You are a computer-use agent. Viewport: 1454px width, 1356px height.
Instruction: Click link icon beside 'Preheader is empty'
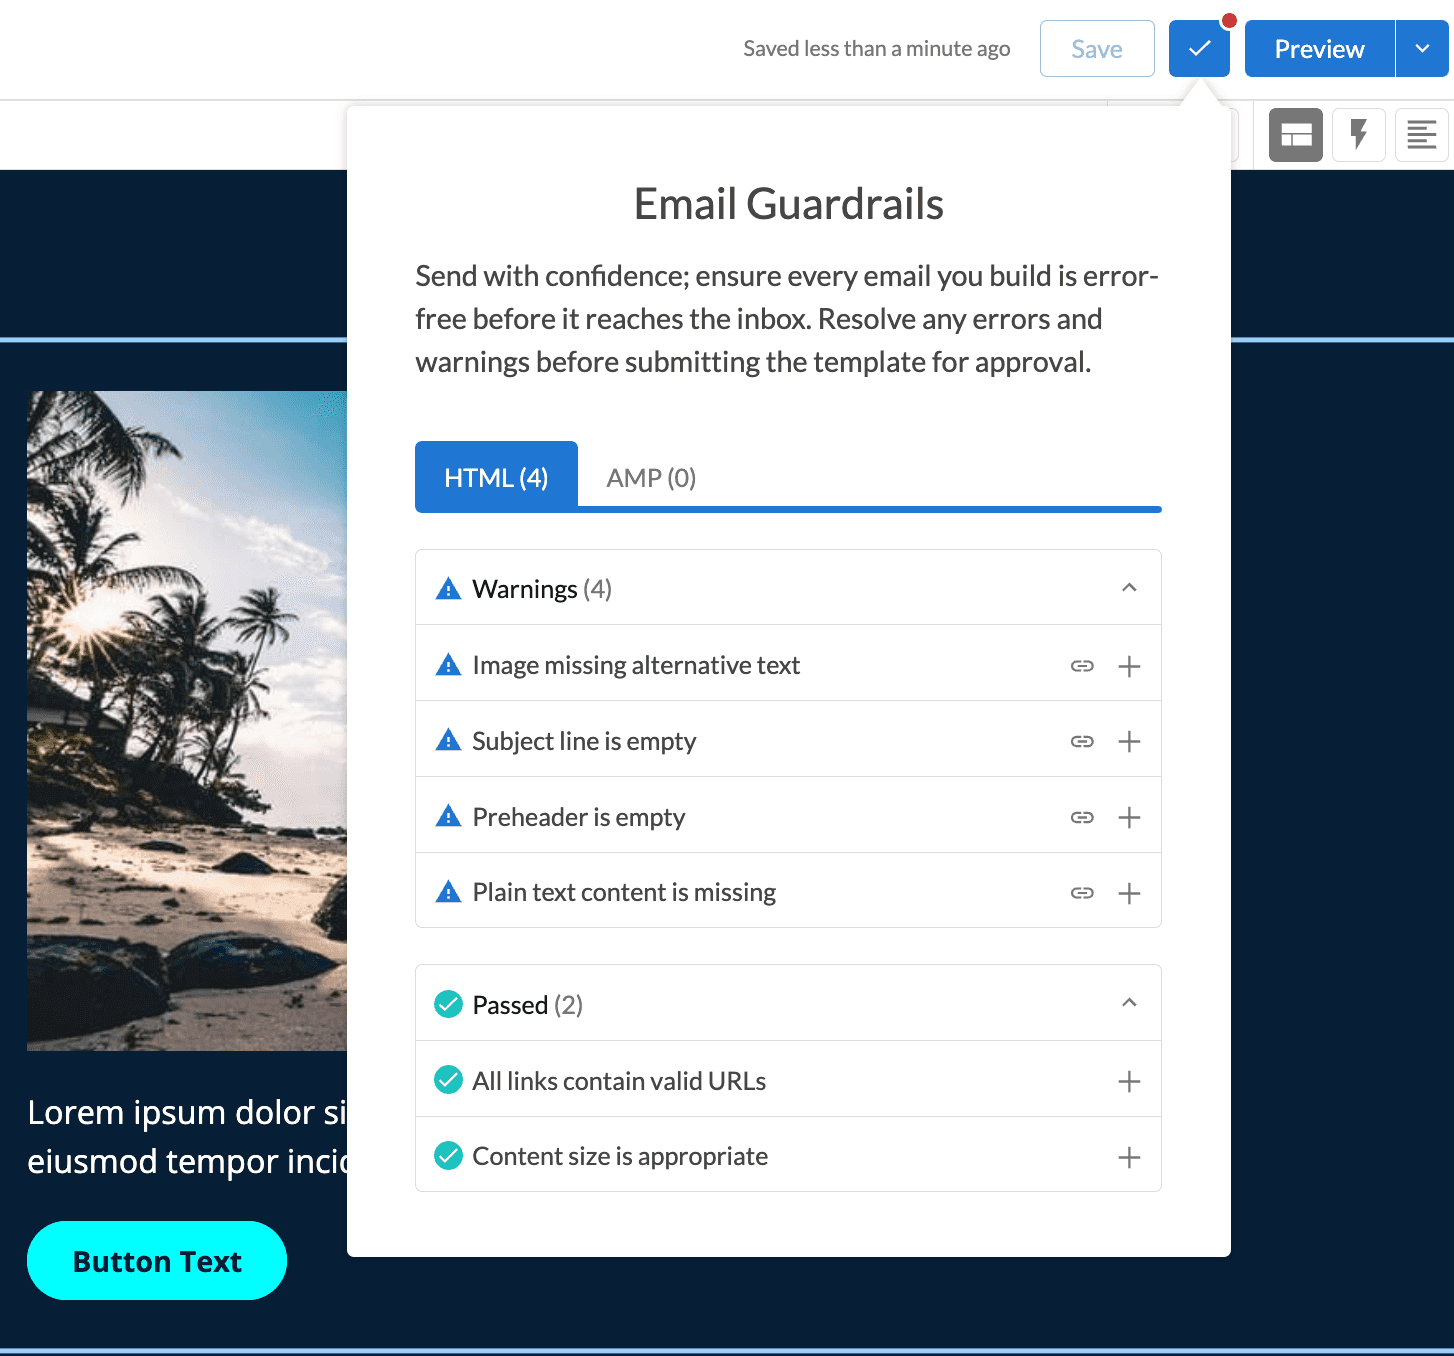pos(1082,817)
